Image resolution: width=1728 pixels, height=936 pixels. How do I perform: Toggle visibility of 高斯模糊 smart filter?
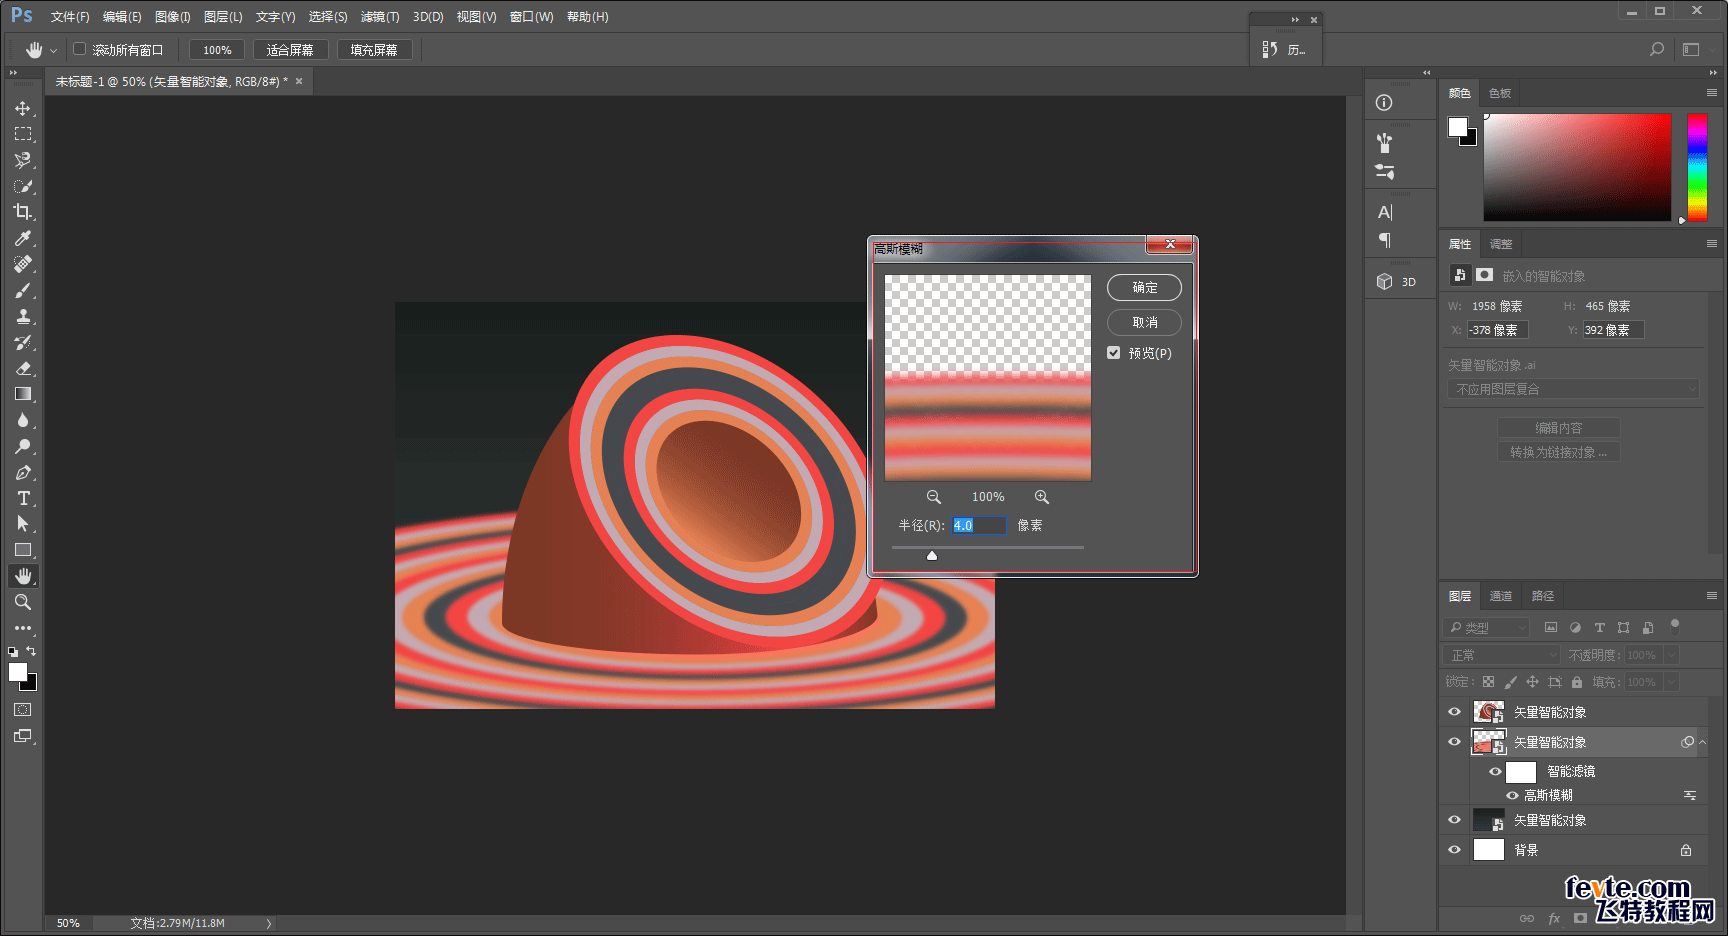[1512, 796]
